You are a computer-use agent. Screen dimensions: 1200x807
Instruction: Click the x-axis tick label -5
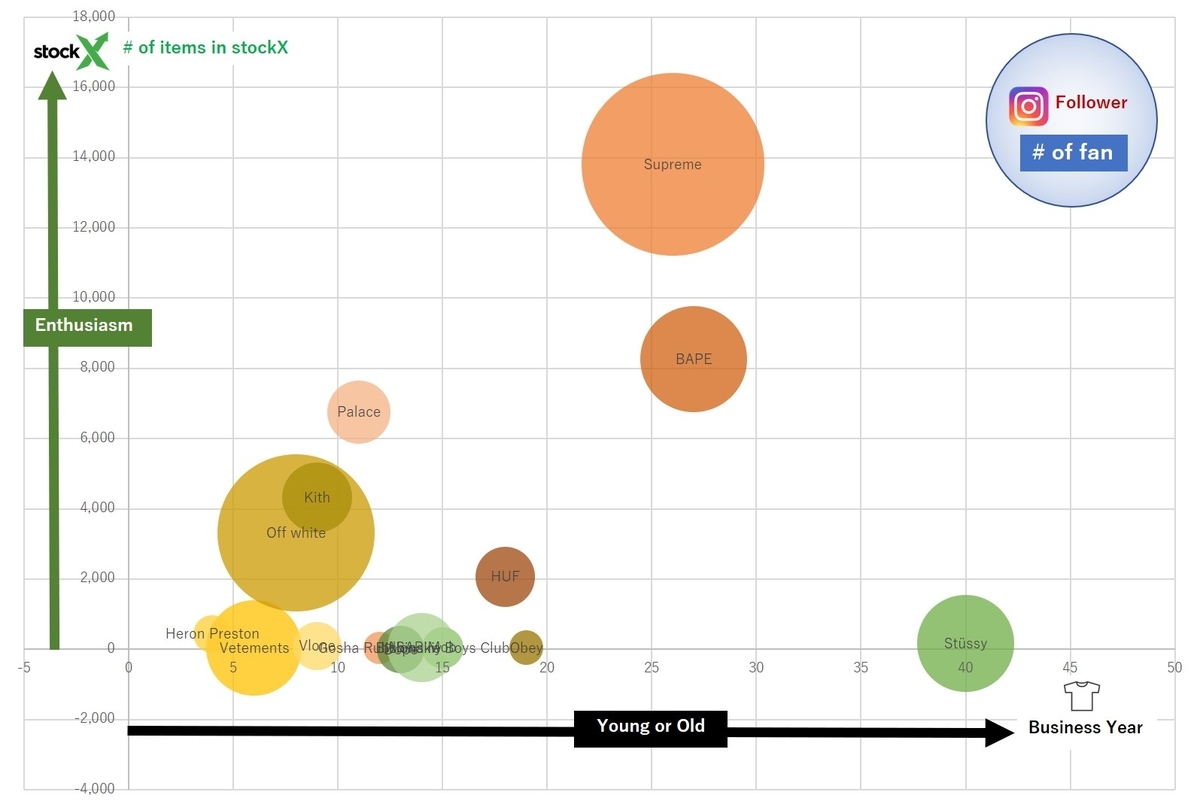24,667
